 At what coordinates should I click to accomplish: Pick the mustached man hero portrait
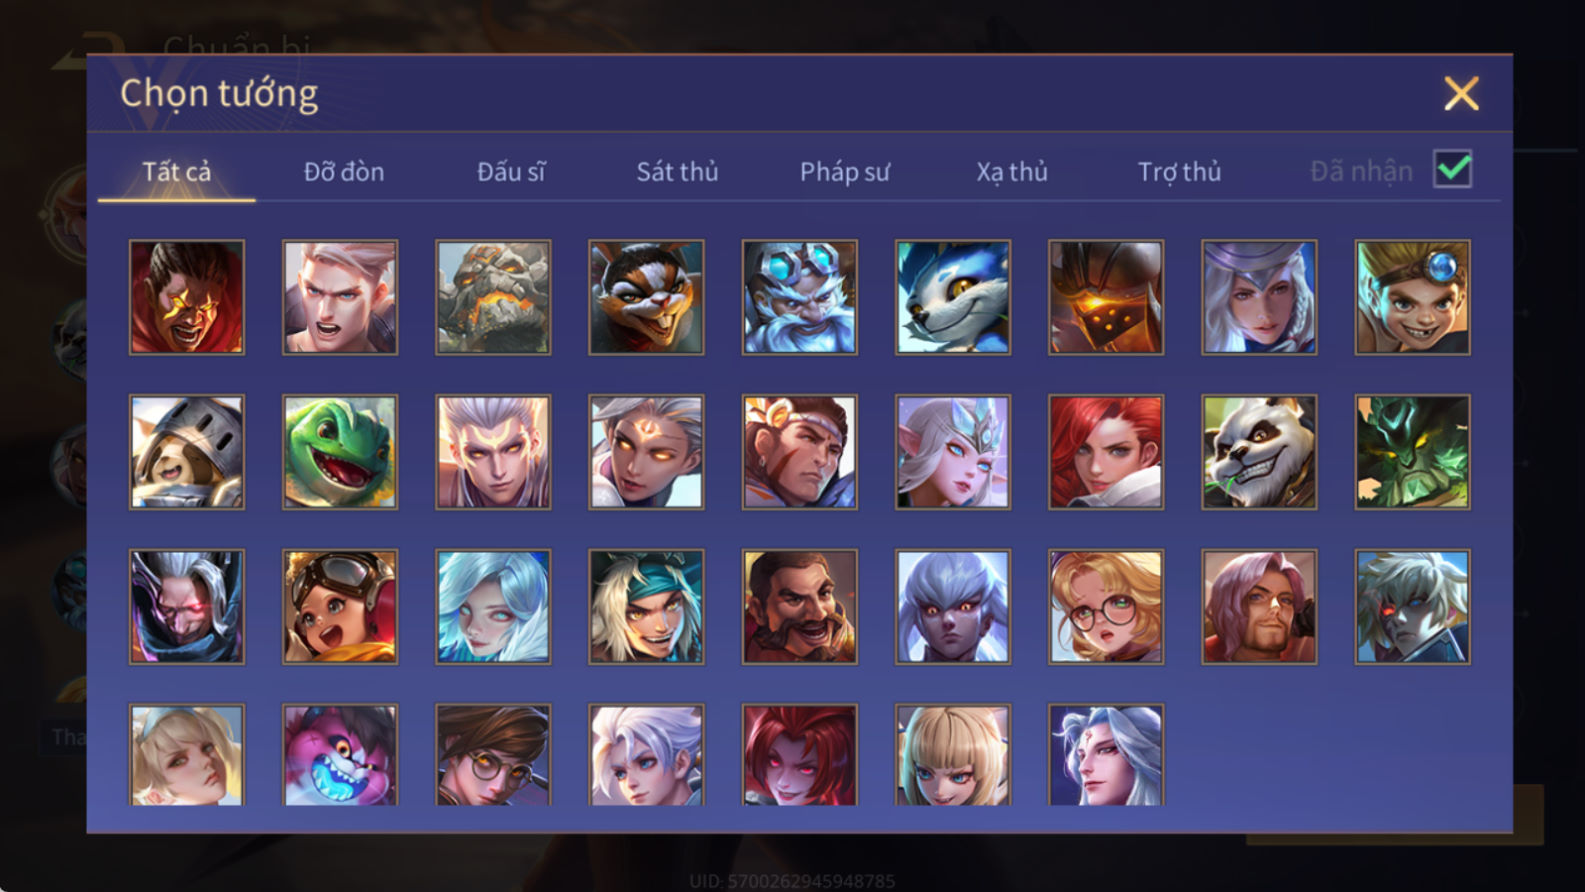pos(799,607)
